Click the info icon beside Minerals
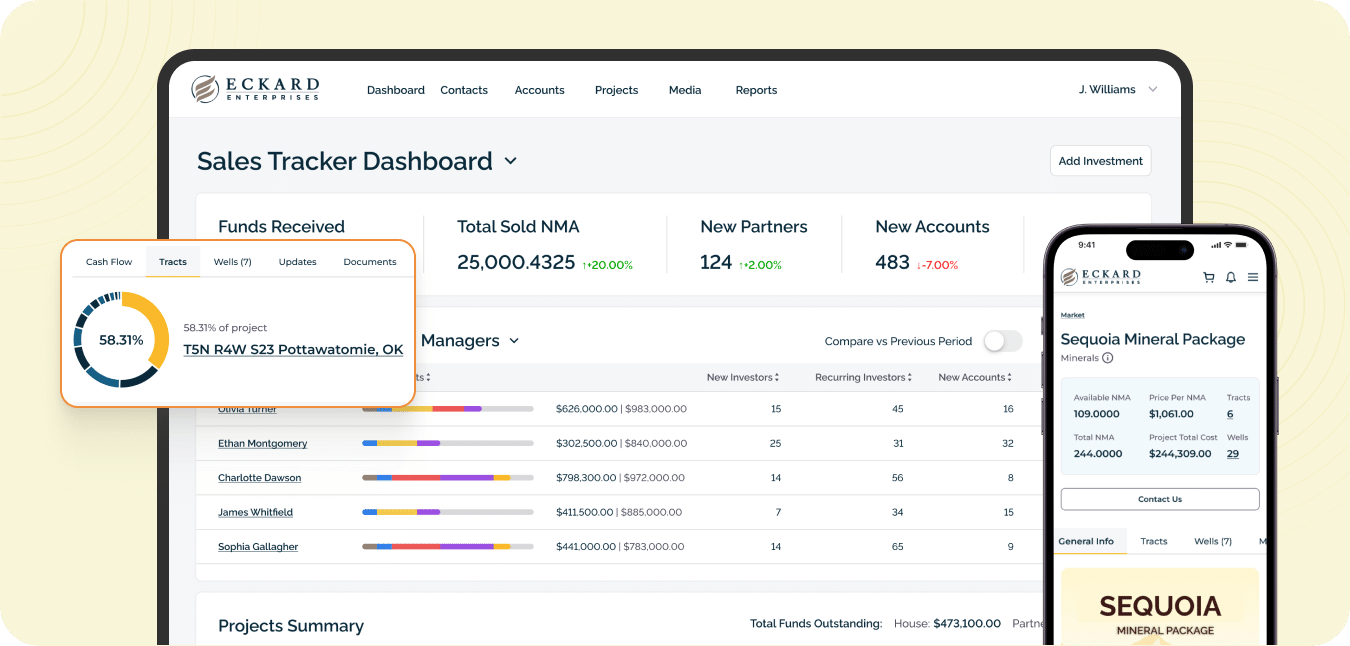The width and height of the screenshot is (1350, 646). coord(1108,358)
